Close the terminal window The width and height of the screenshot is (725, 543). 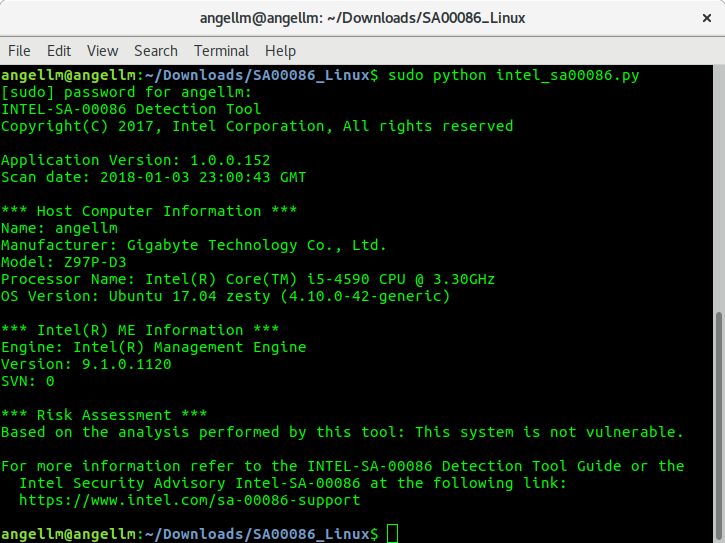click(x=707, y=18)
